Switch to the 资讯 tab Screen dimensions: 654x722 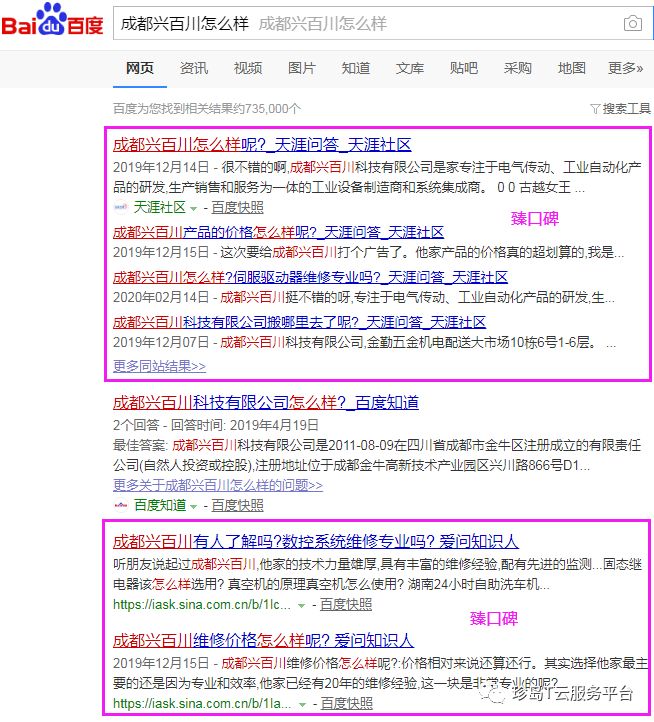point(194,68)
